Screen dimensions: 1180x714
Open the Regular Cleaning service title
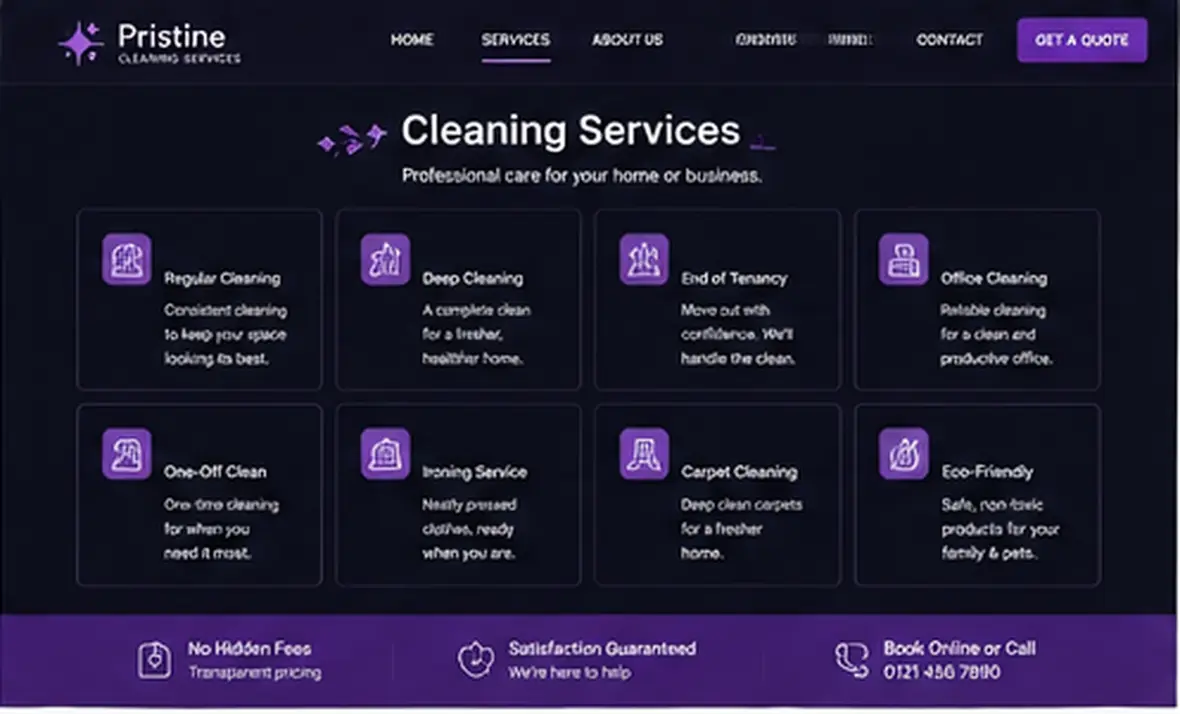[223, 278]
